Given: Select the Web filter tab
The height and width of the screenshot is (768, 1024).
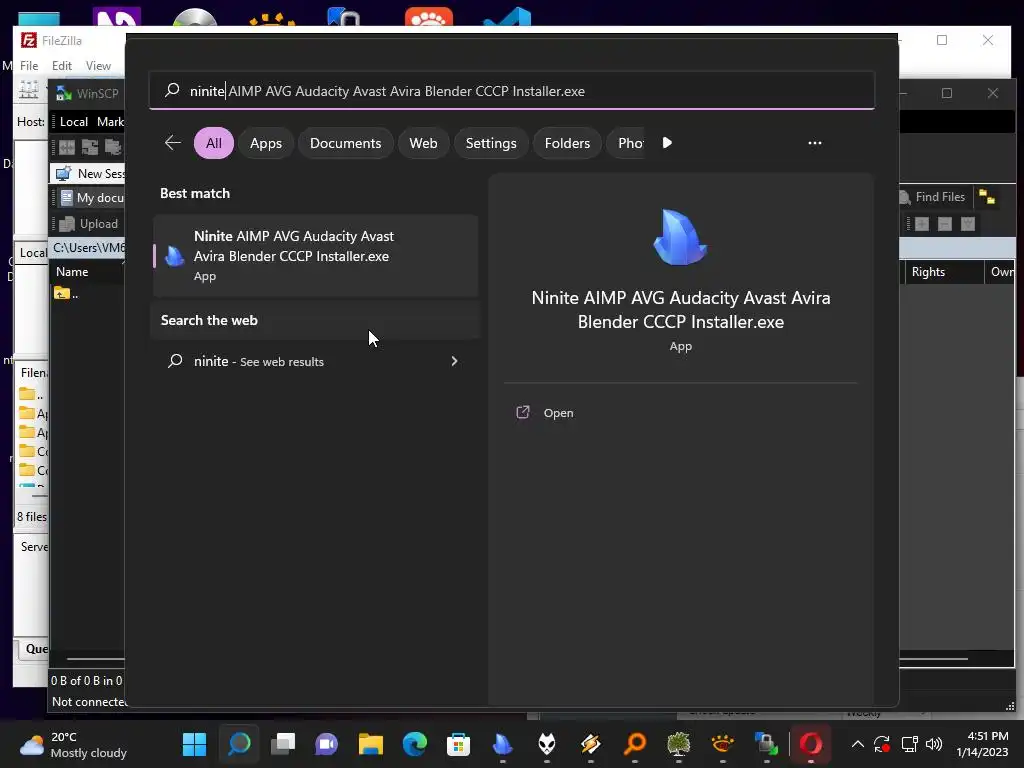Looking at the screenshot, I should point(423,143).
